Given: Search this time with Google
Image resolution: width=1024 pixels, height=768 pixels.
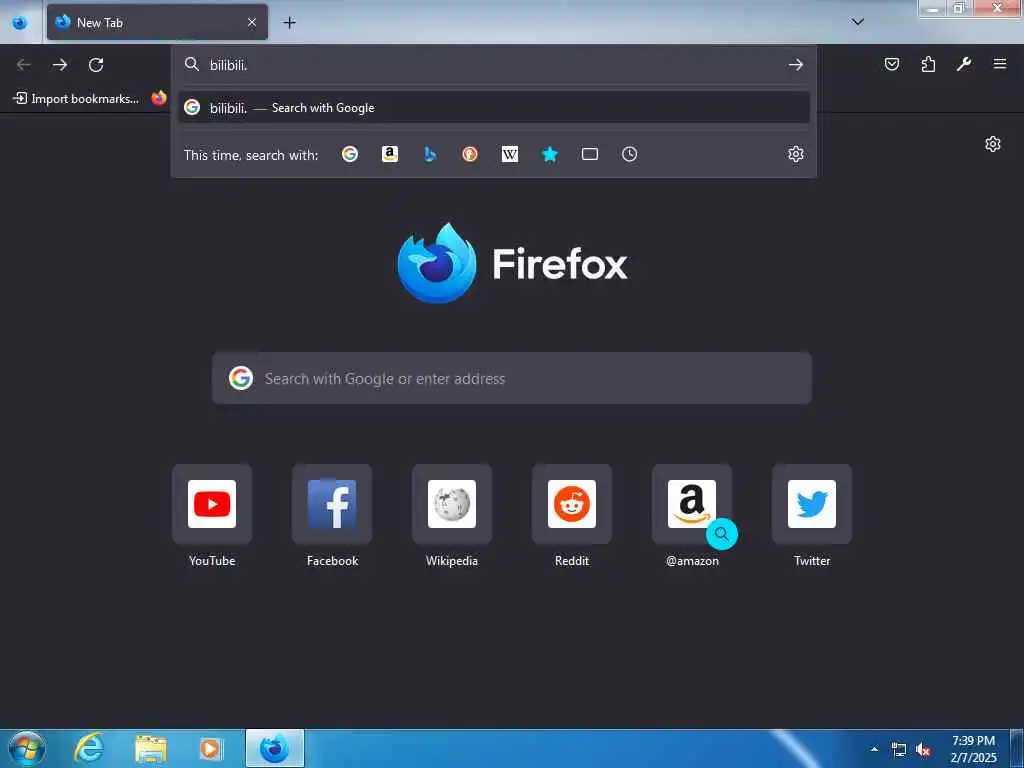Looking at the screenshot, I should (350, 154).
